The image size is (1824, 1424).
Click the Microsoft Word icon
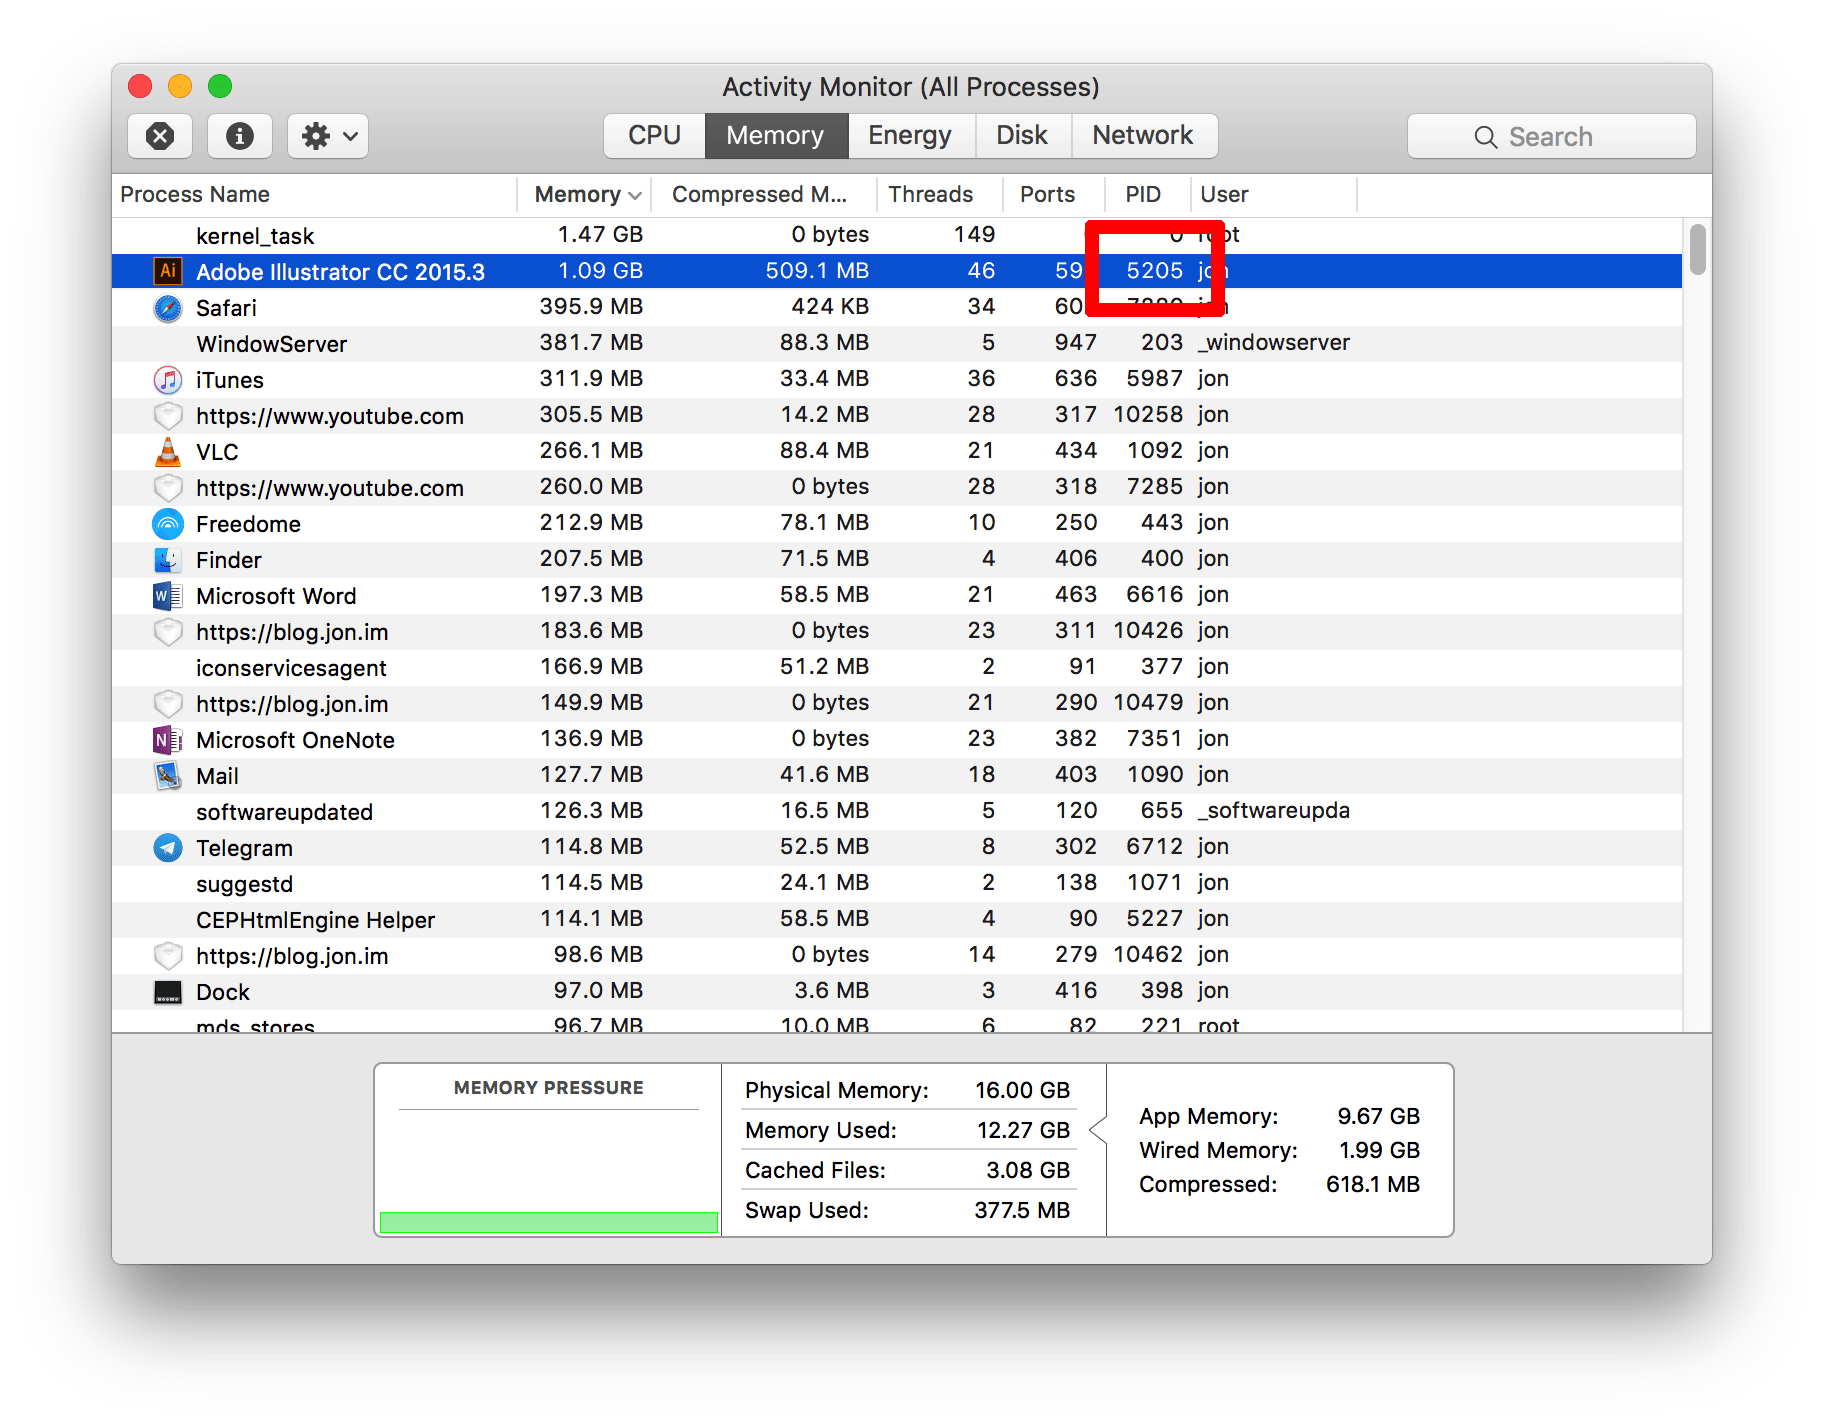click(168, 596)
